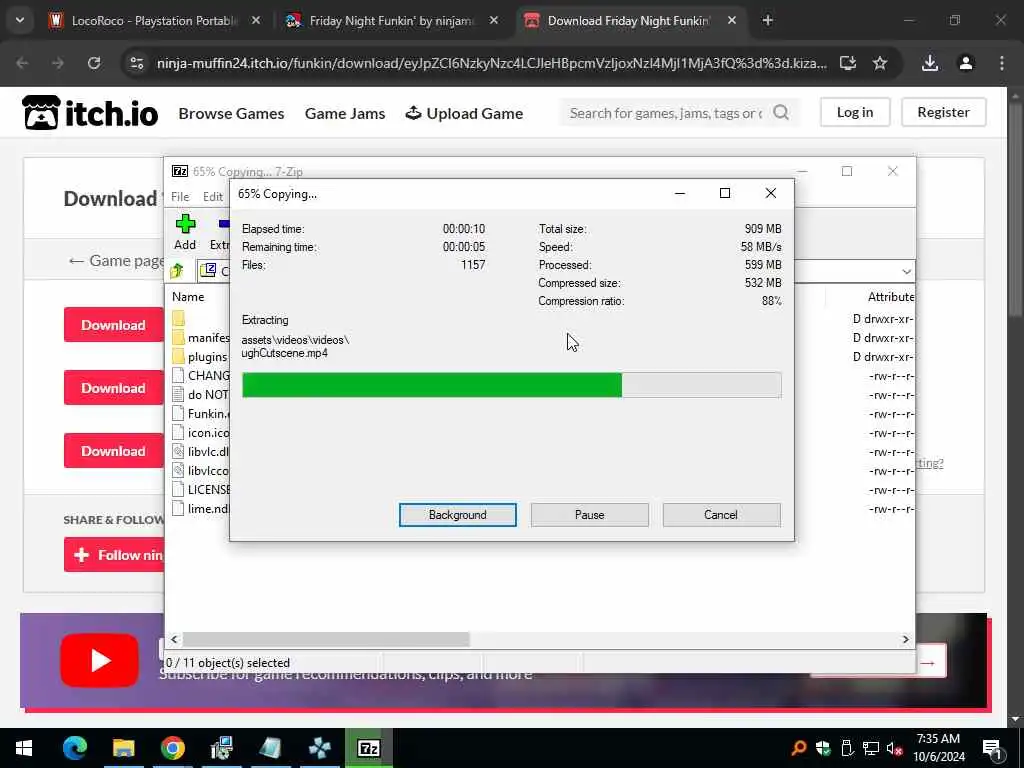Click the Windows Security tray icon

pyautogui.click(x=823, y=748)
